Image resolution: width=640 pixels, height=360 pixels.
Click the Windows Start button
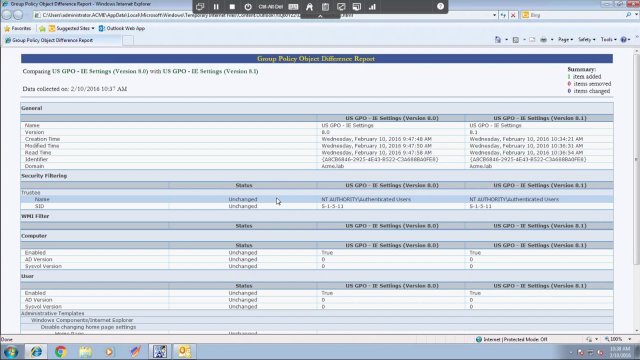pos(11,351)
